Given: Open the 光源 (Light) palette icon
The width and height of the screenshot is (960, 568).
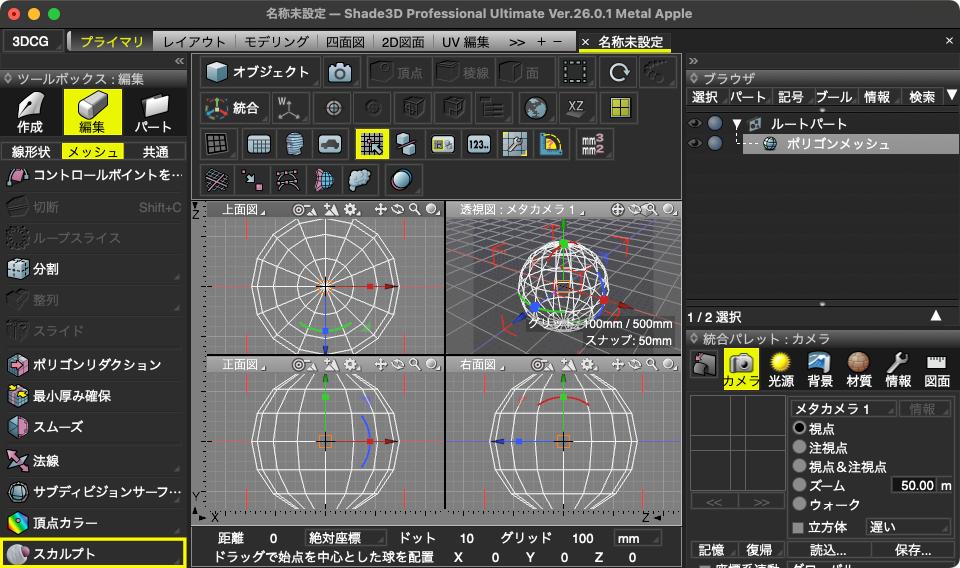Looking at the screenshot, I should pos(780,368).
